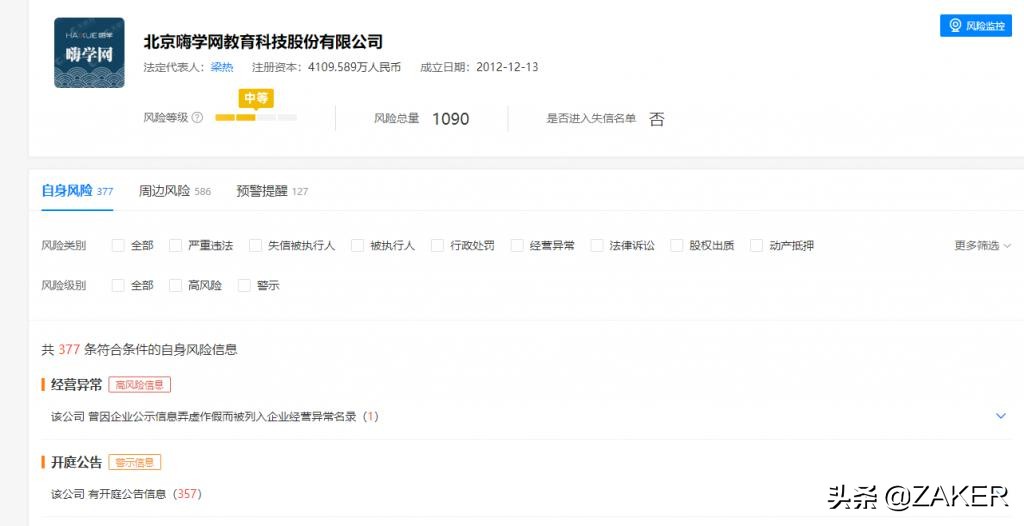Click the 风险监控 button
The image size is (1024, 526).
(x=976, y=25)
